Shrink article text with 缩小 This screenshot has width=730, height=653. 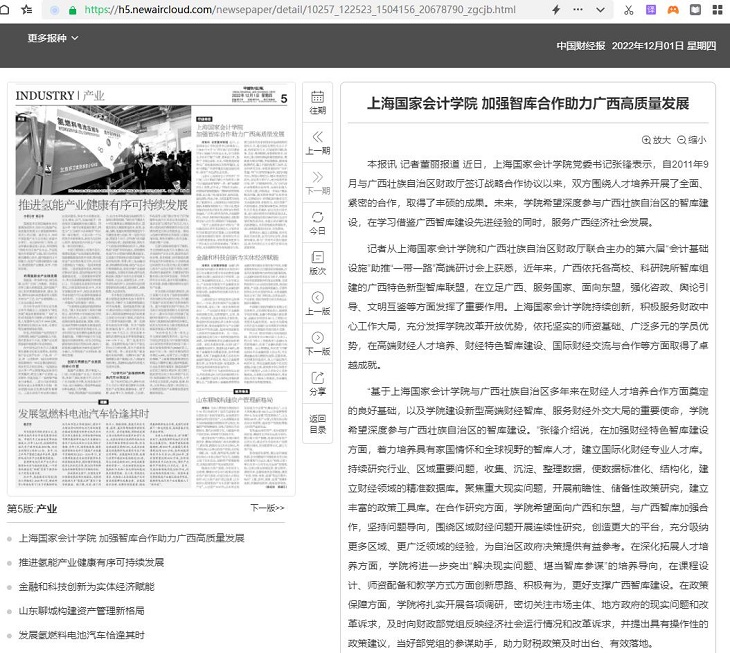point(691,140)
